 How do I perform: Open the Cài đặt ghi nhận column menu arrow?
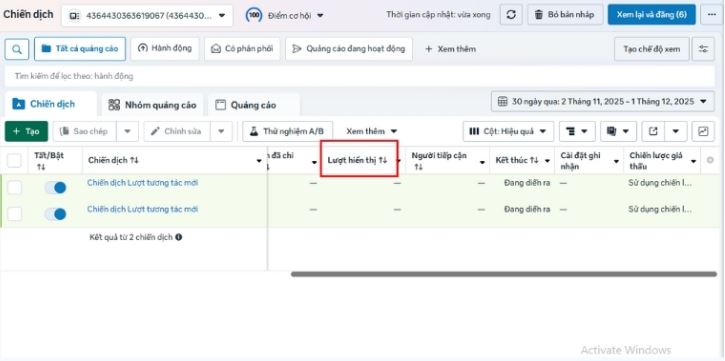tap(616, 161)
